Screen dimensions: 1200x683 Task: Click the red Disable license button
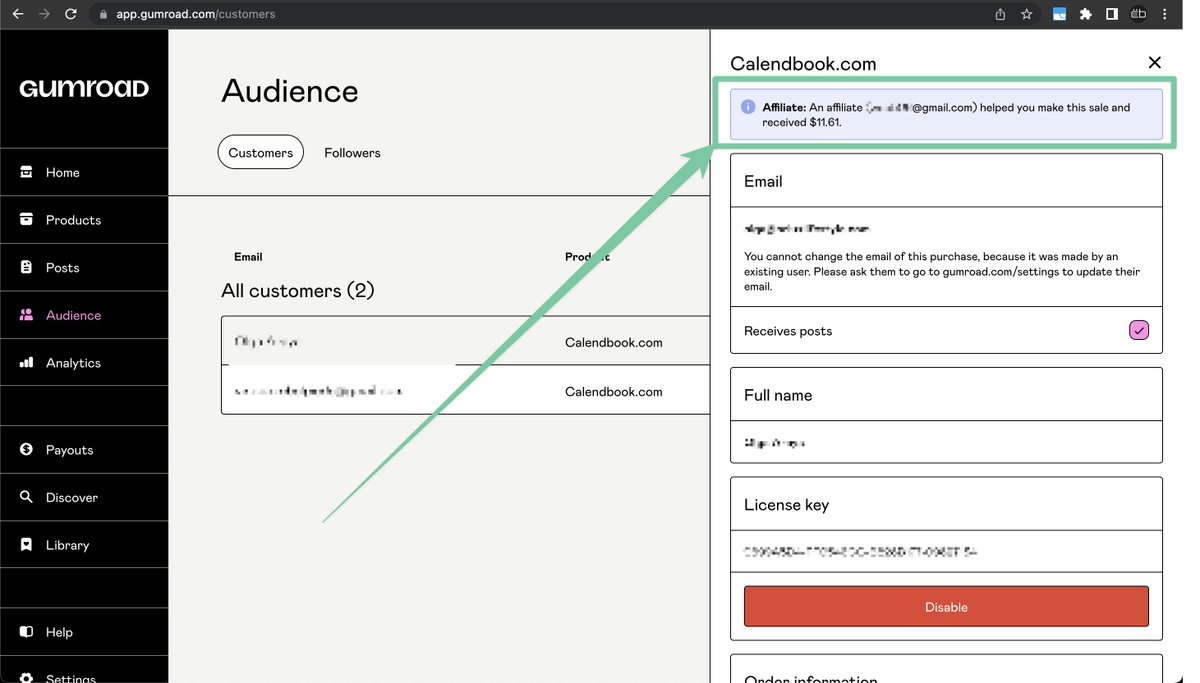point(946,607)
